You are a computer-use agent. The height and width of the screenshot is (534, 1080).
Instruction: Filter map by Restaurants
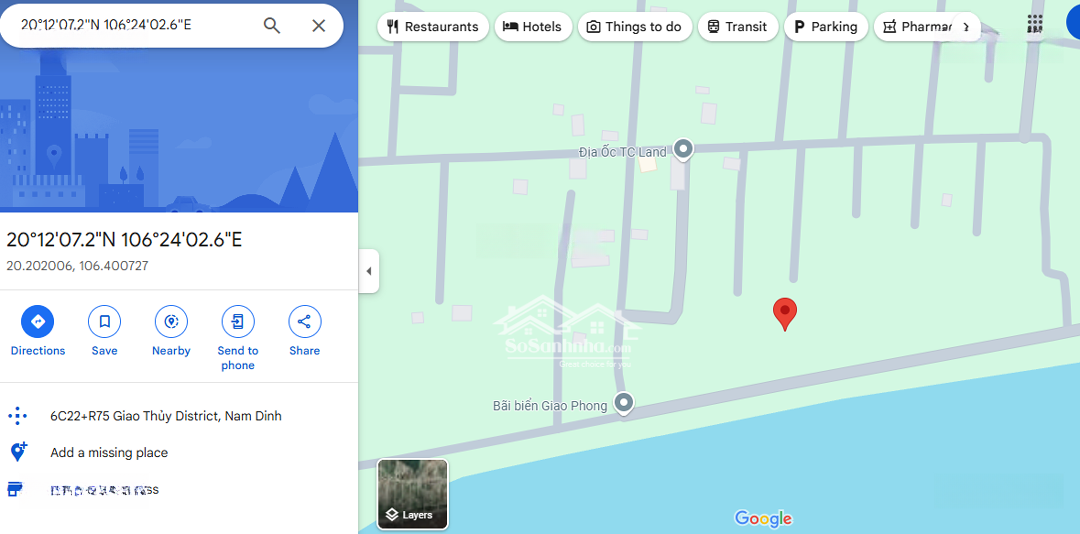click(x=433, y=27)
